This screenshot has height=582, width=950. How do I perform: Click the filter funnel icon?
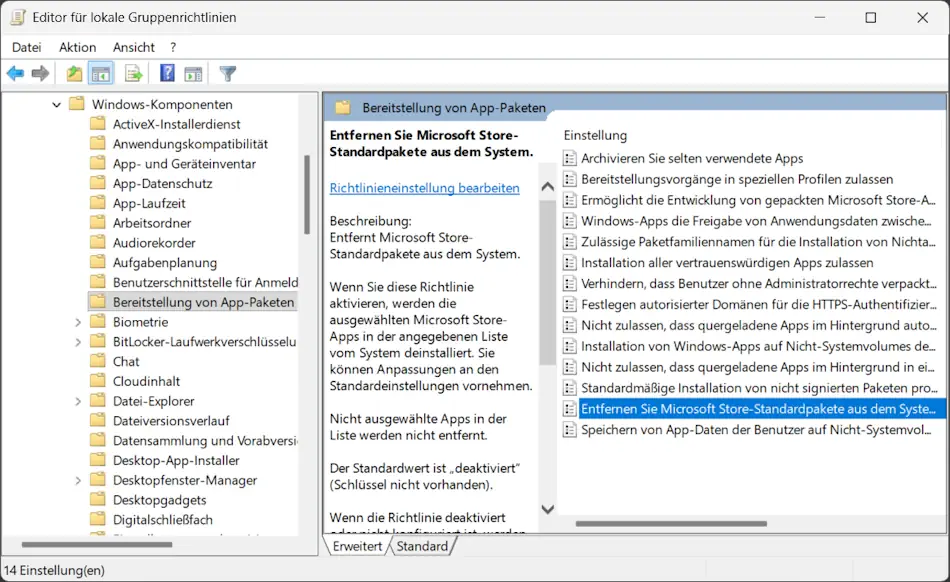point(228,73)
